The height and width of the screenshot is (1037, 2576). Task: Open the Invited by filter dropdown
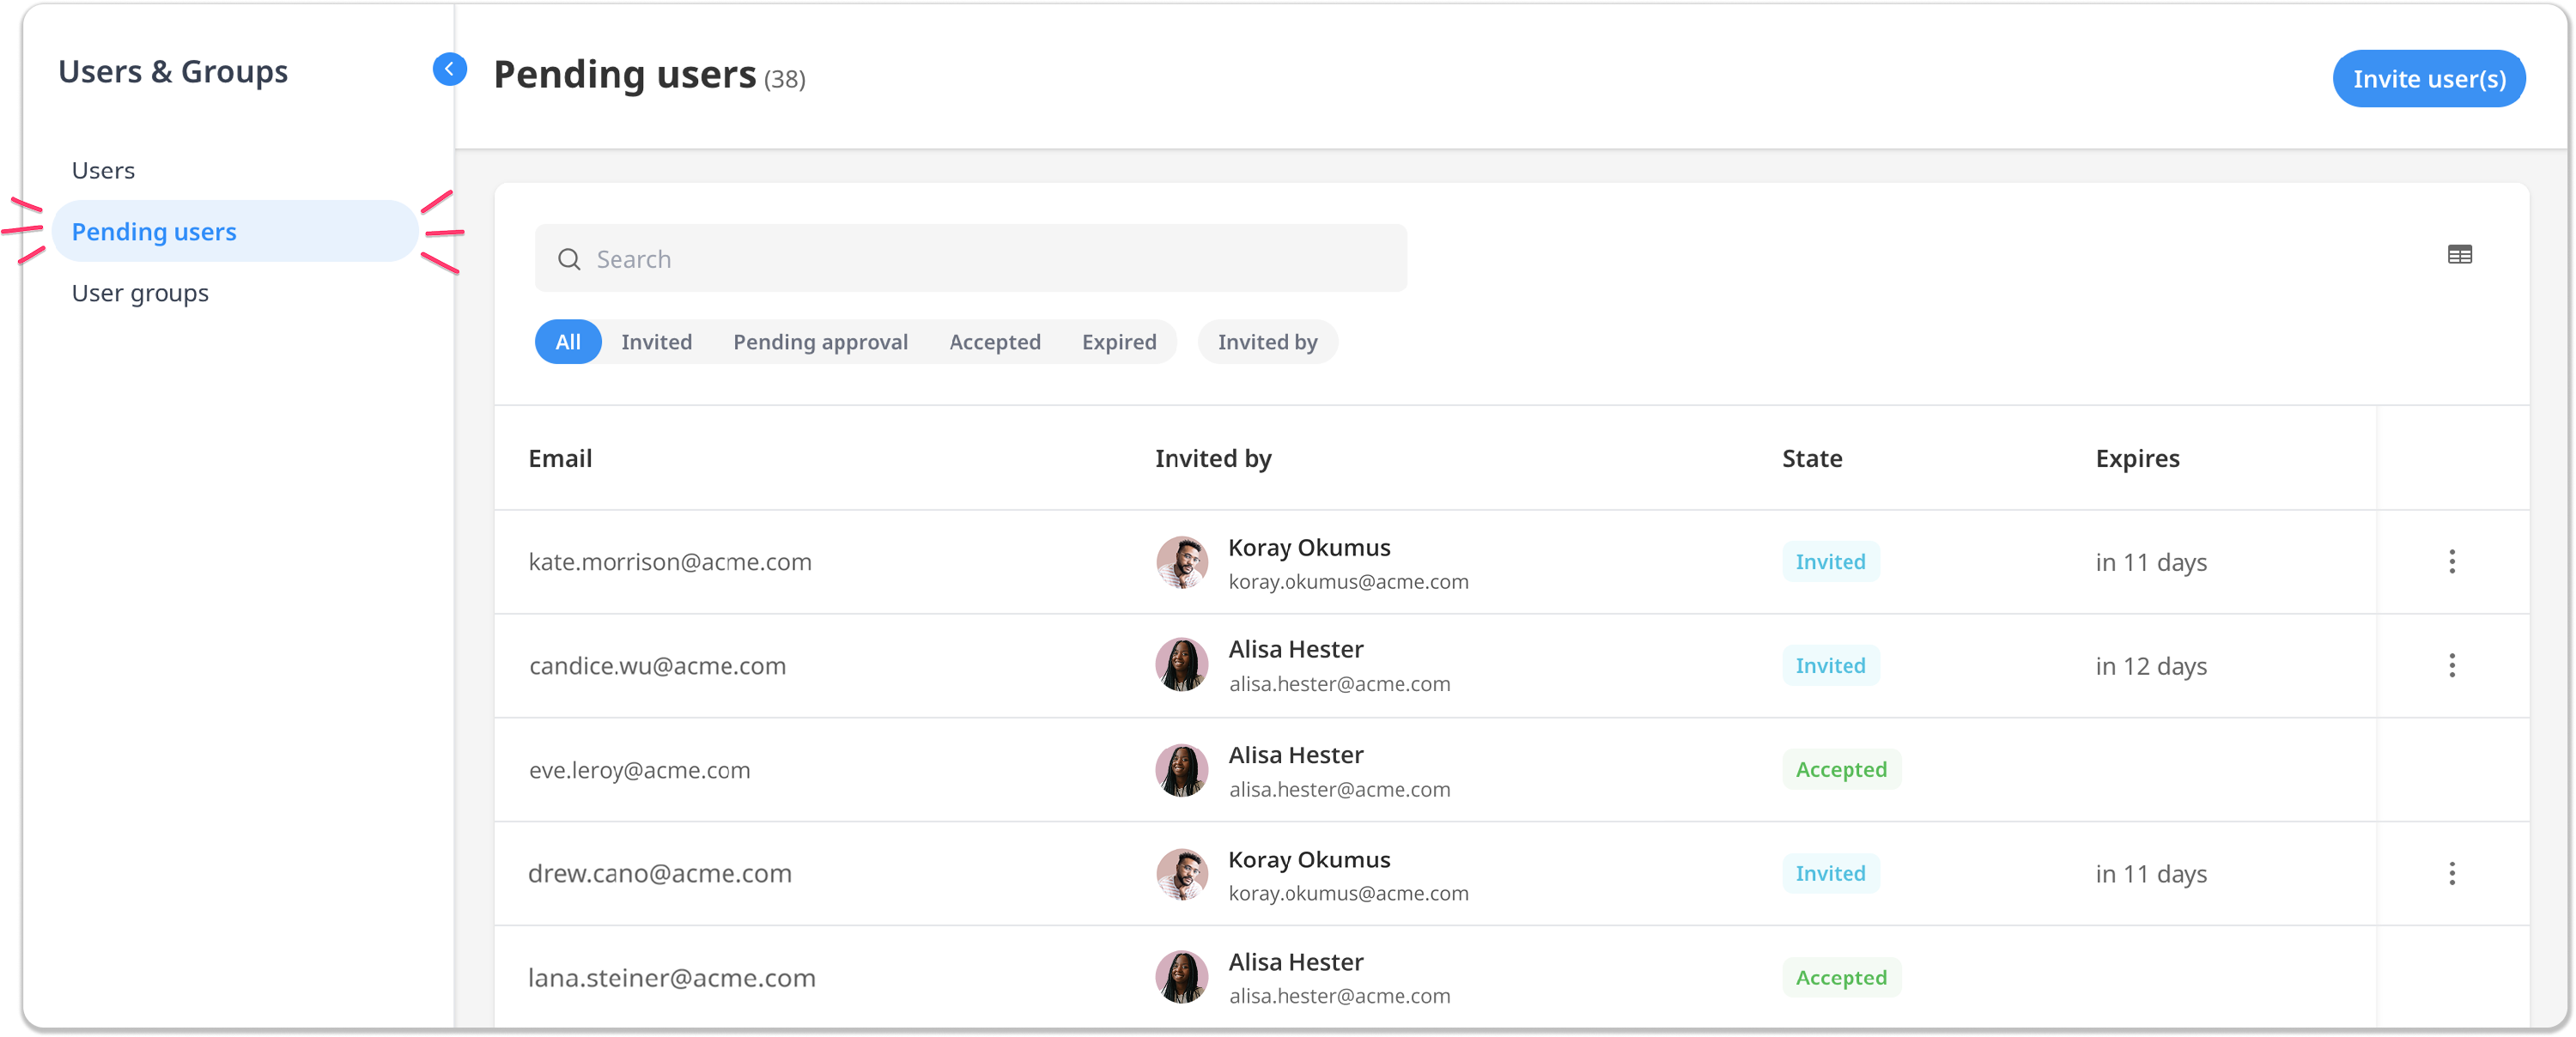click(1267, 343)
